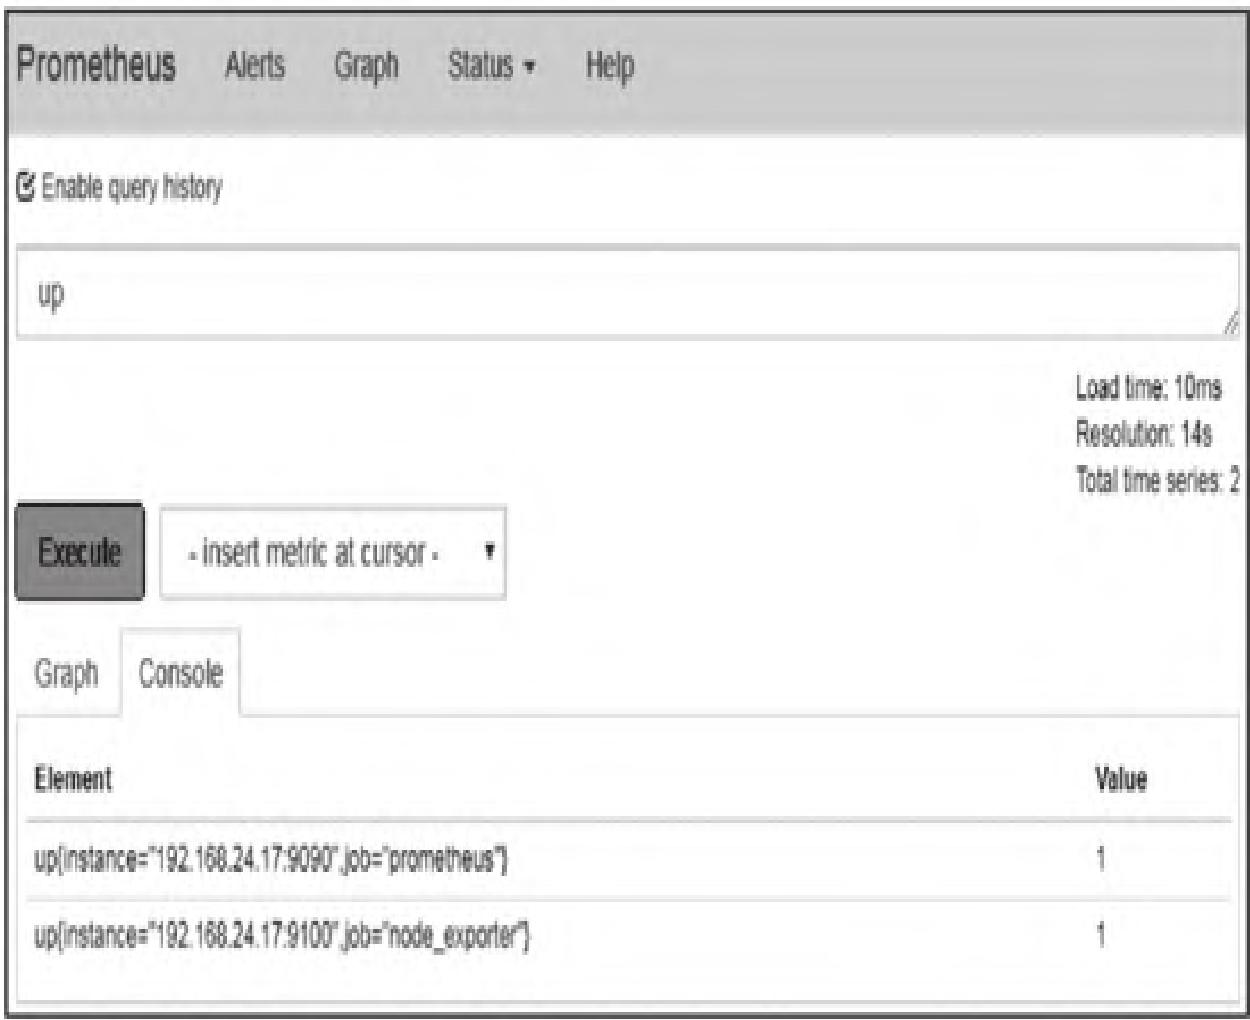Screen dimensions: 1250x1020
Task: Click the resize handle of the query box
Action: (1230, 322)
